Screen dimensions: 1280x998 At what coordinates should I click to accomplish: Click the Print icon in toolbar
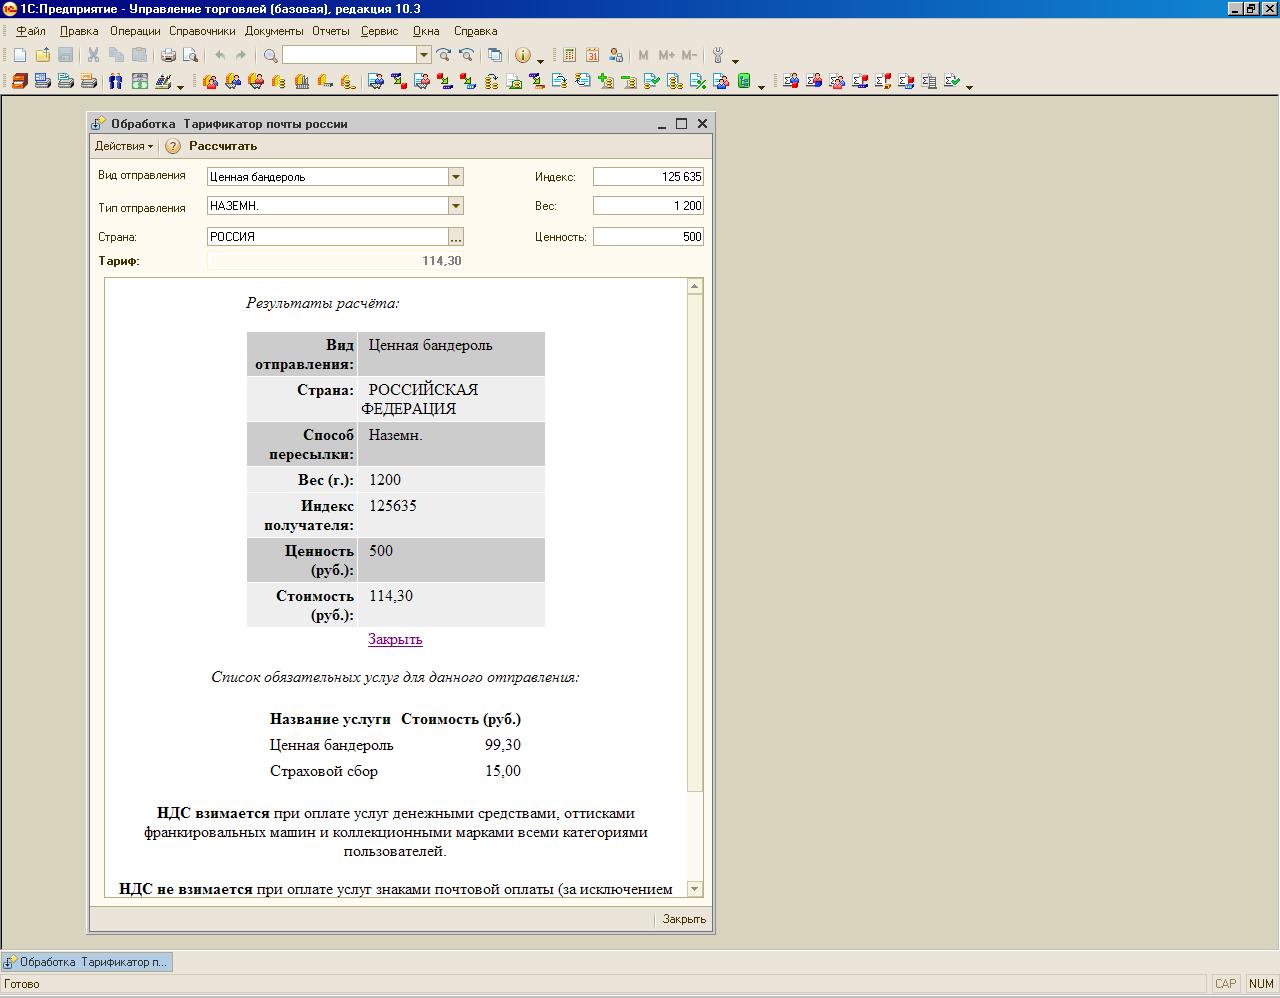click(168, 56)
